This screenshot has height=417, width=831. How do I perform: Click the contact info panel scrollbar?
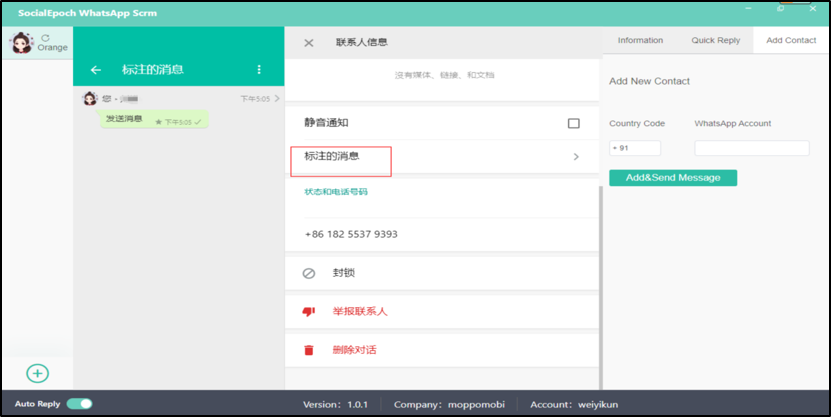click(601, 288)
